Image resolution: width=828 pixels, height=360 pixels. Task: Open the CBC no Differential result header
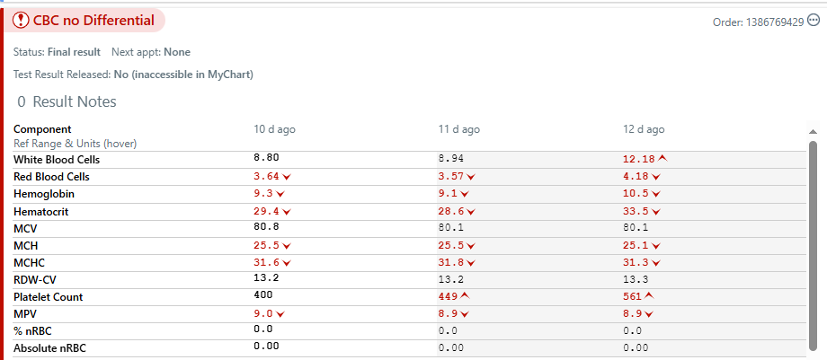point(89,21)
